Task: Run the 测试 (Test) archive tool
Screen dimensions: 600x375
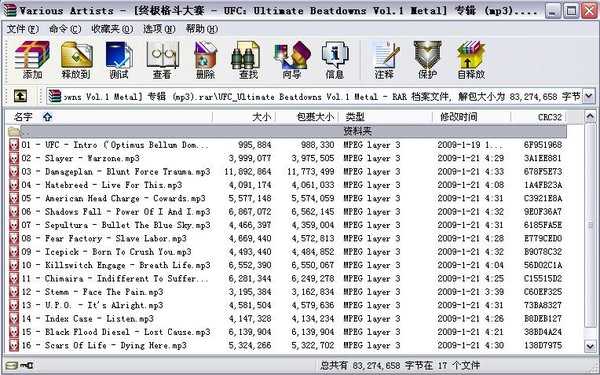Action: coord(119,60)
